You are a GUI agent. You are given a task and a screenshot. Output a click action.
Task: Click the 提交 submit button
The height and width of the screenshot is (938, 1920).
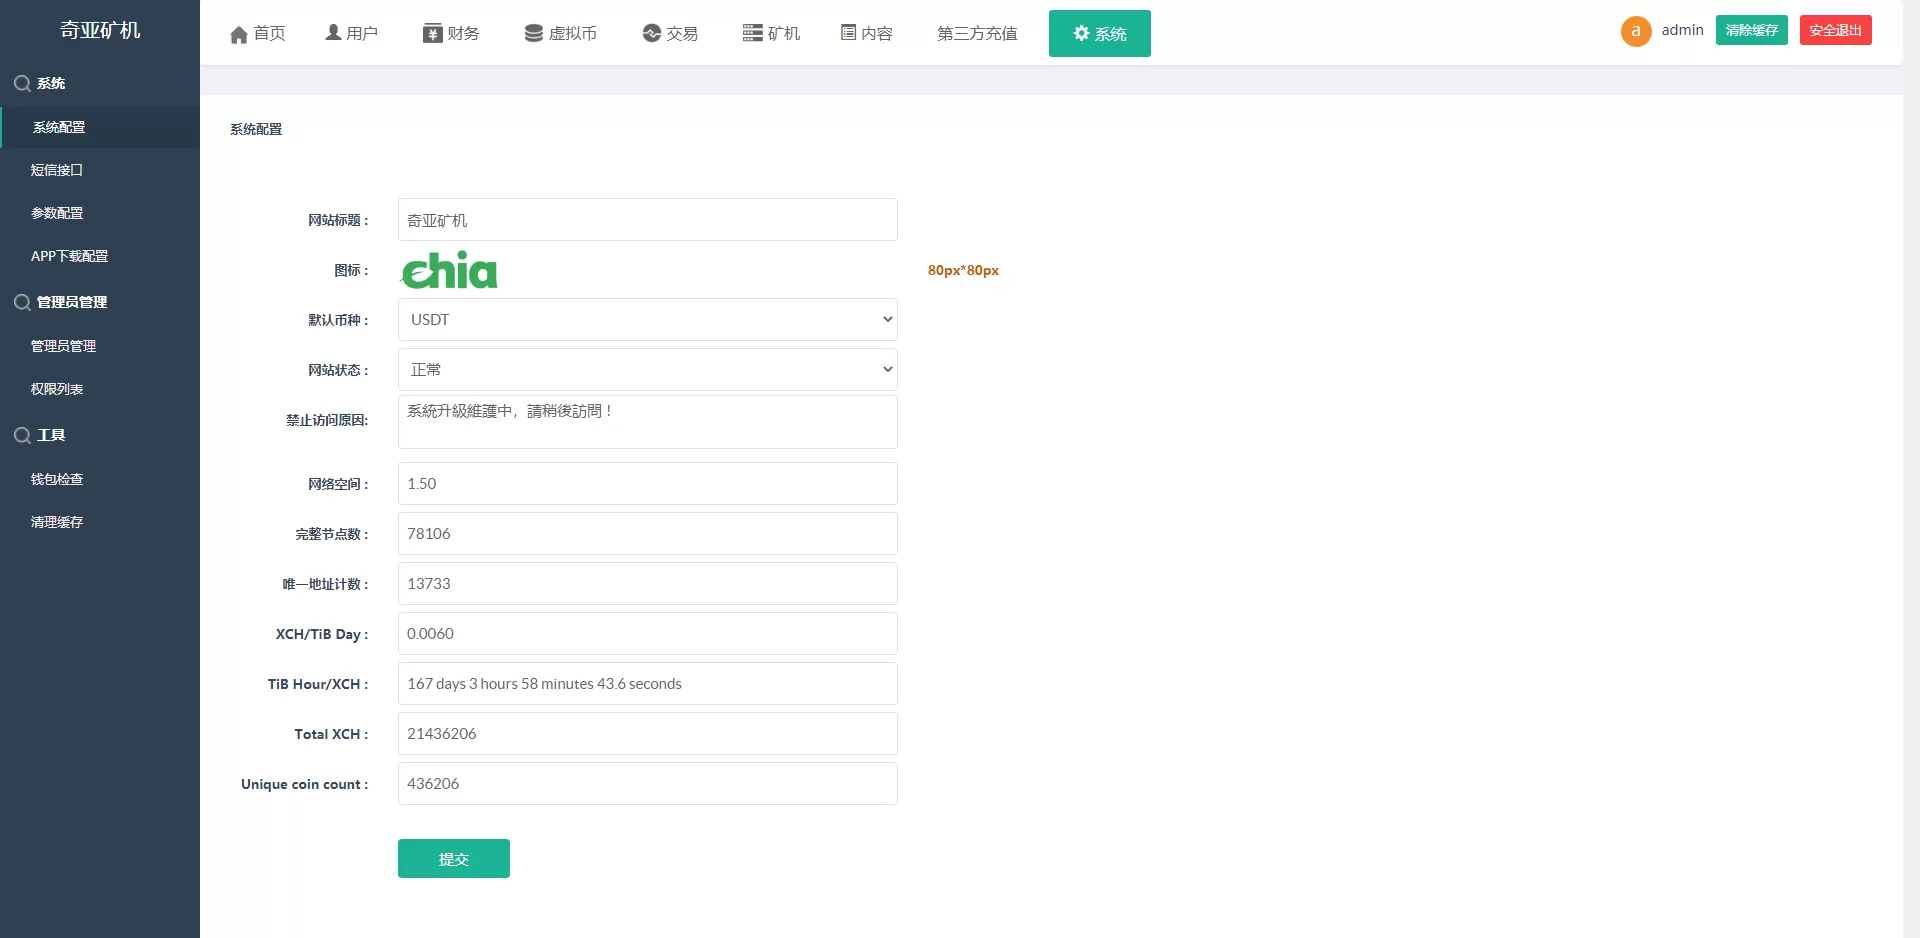point(453,858)
